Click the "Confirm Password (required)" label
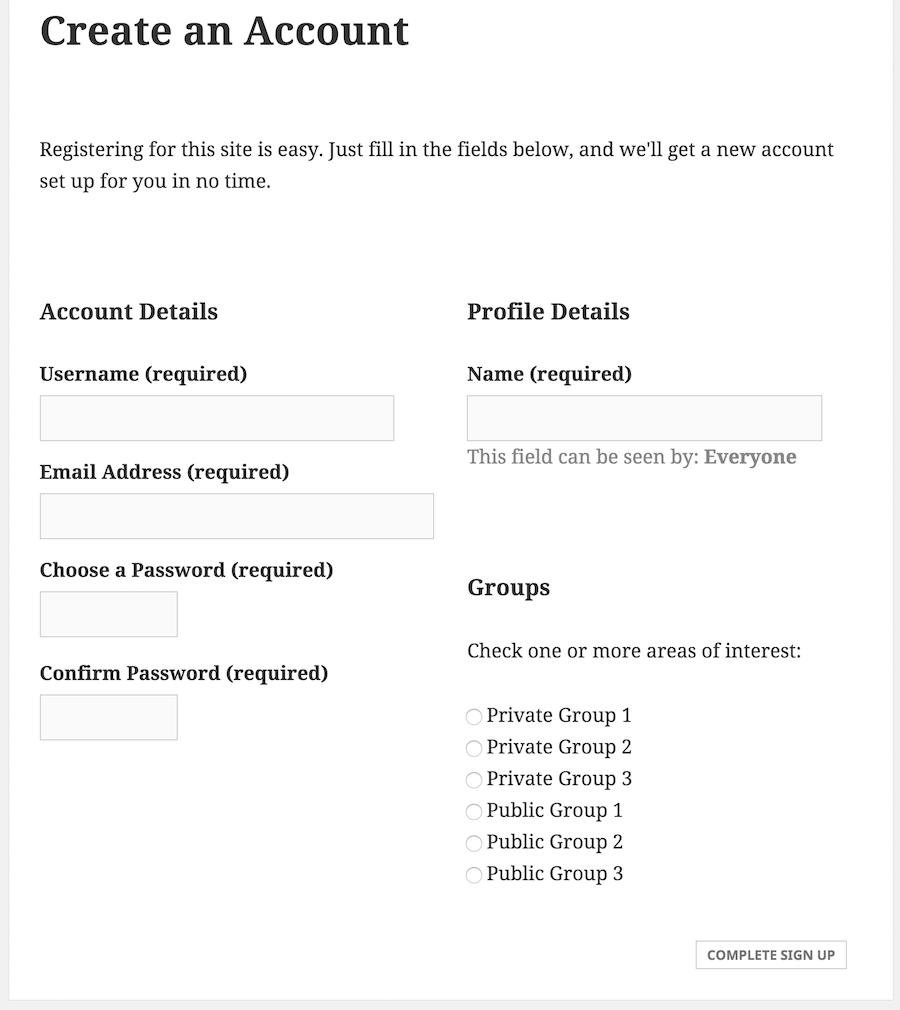The image size is (900, 1010). click(184, 673)
